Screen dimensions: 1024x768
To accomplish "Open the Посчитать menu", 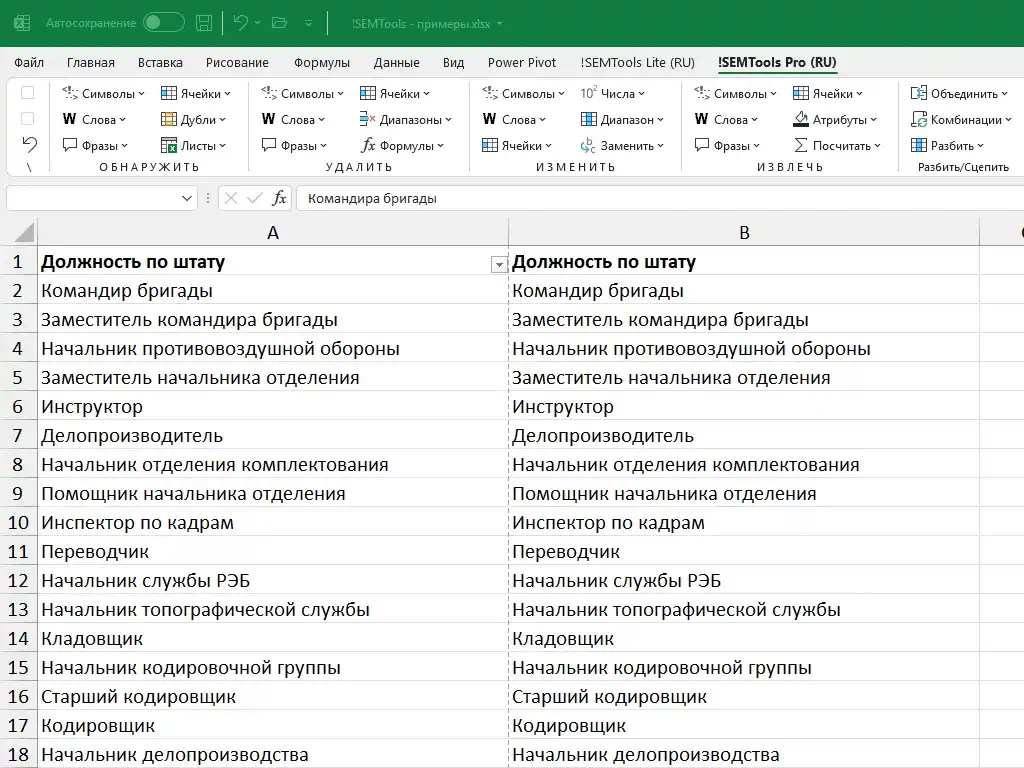I will click(x=837, y=146).
